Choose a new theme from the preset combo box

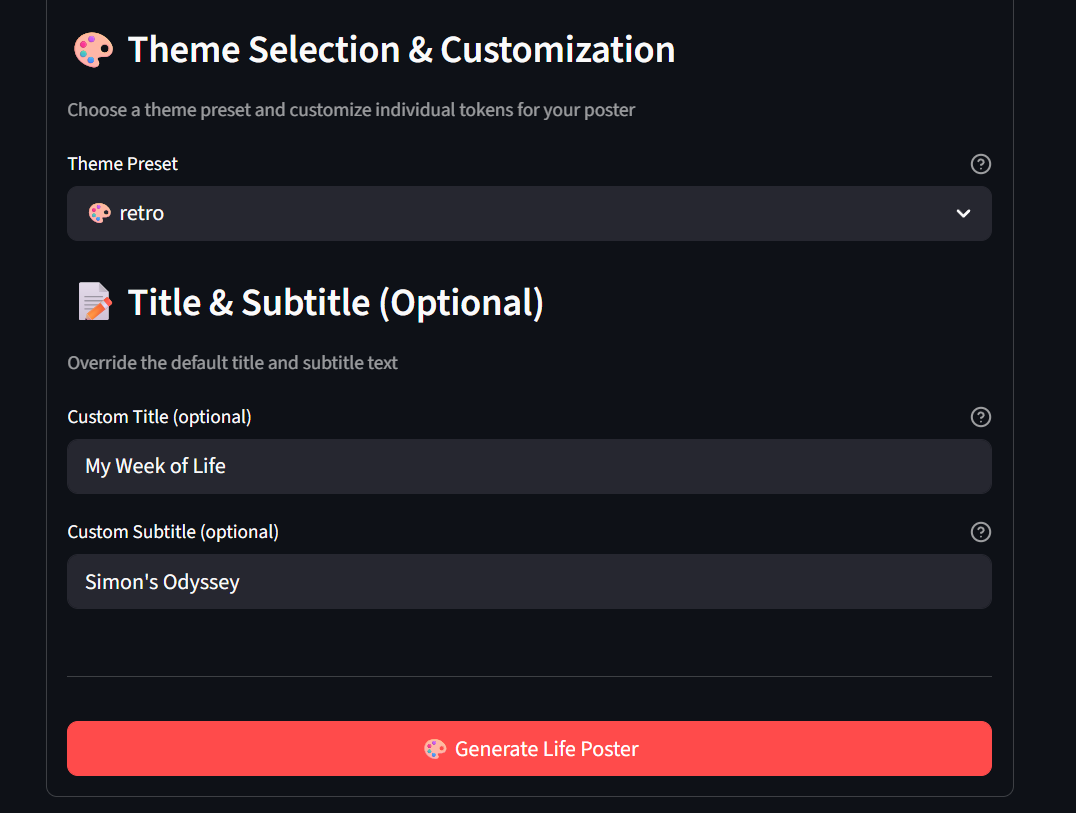pyautogui.click(x=529, y=213)
